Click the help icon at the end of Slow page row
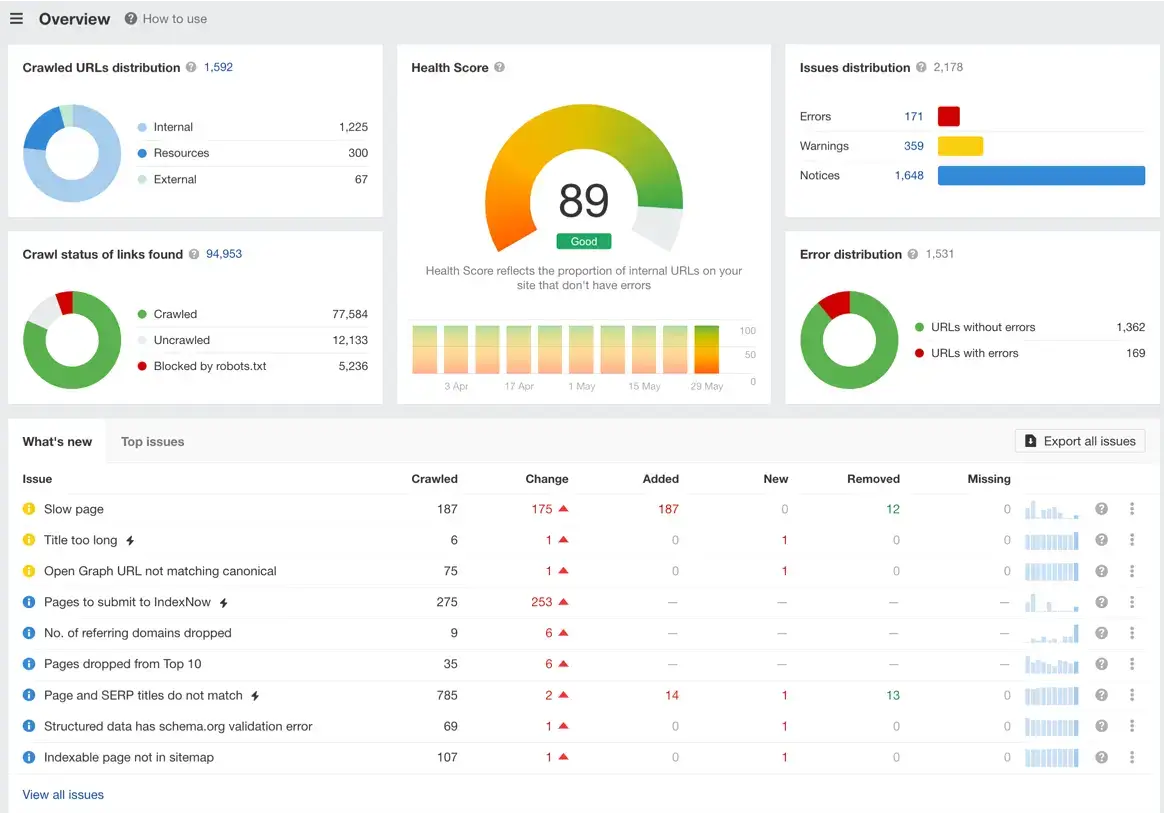Image resolution: width=1164 pixels, height=813 pixels. point(1102,509)
